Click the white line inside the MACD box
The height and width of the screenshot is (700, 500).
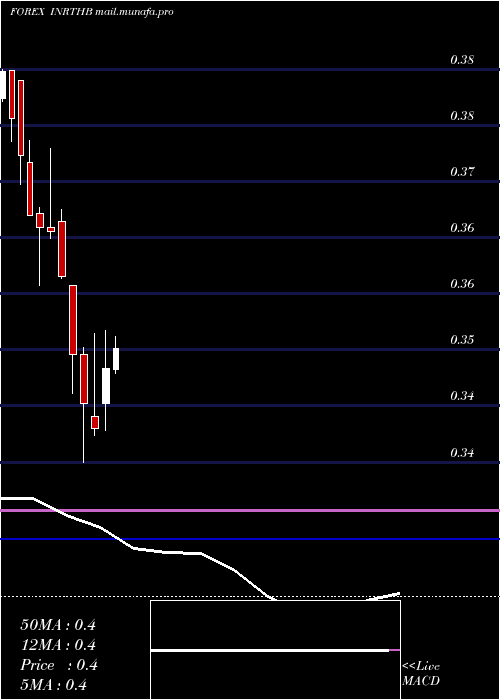pos(270,650)
